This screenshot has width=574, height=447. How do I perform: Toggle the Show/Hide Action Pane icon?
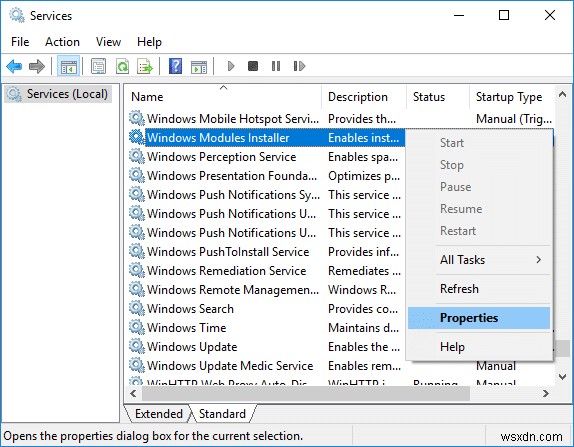tap(199, 67)
